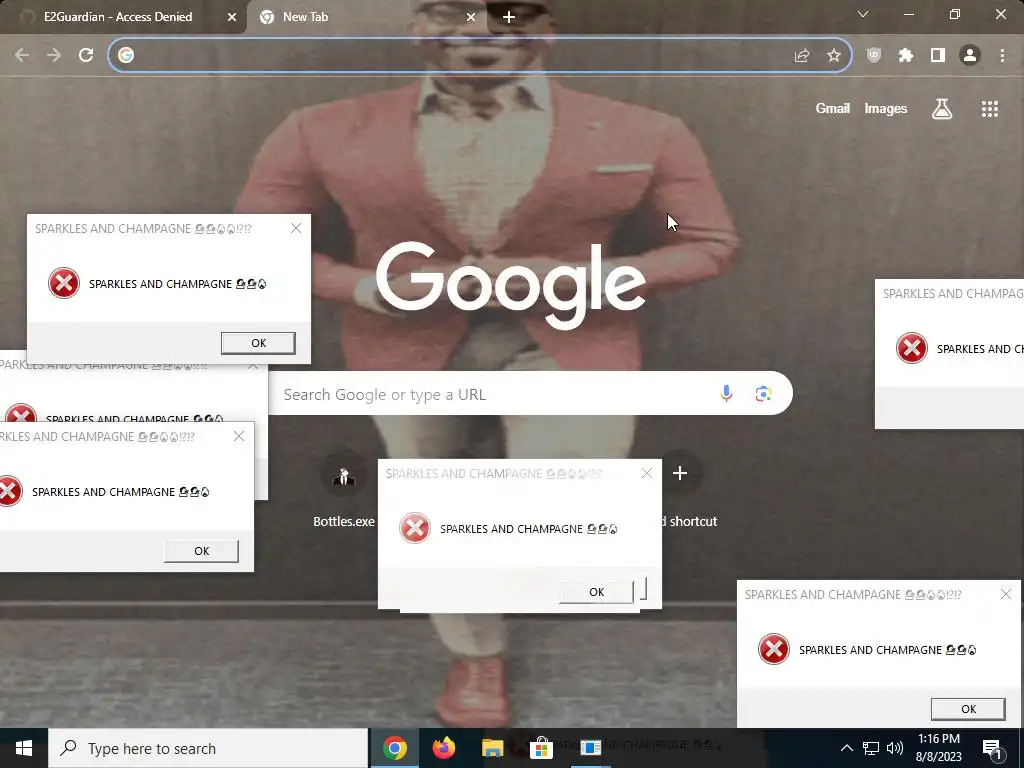Close the upper-left SPARKLES AND CHAMPAGNE dialog
Image resolution: width=1024 pixels, height=768 pixels.
click(x=296, y=228)
